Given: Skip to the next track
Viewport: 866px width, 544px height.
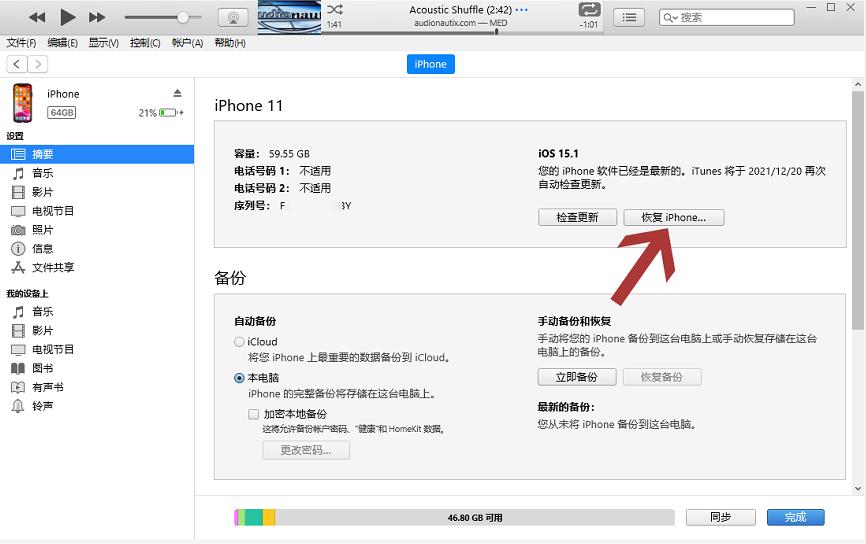Looking at the screenshot, I should [97, 17].
